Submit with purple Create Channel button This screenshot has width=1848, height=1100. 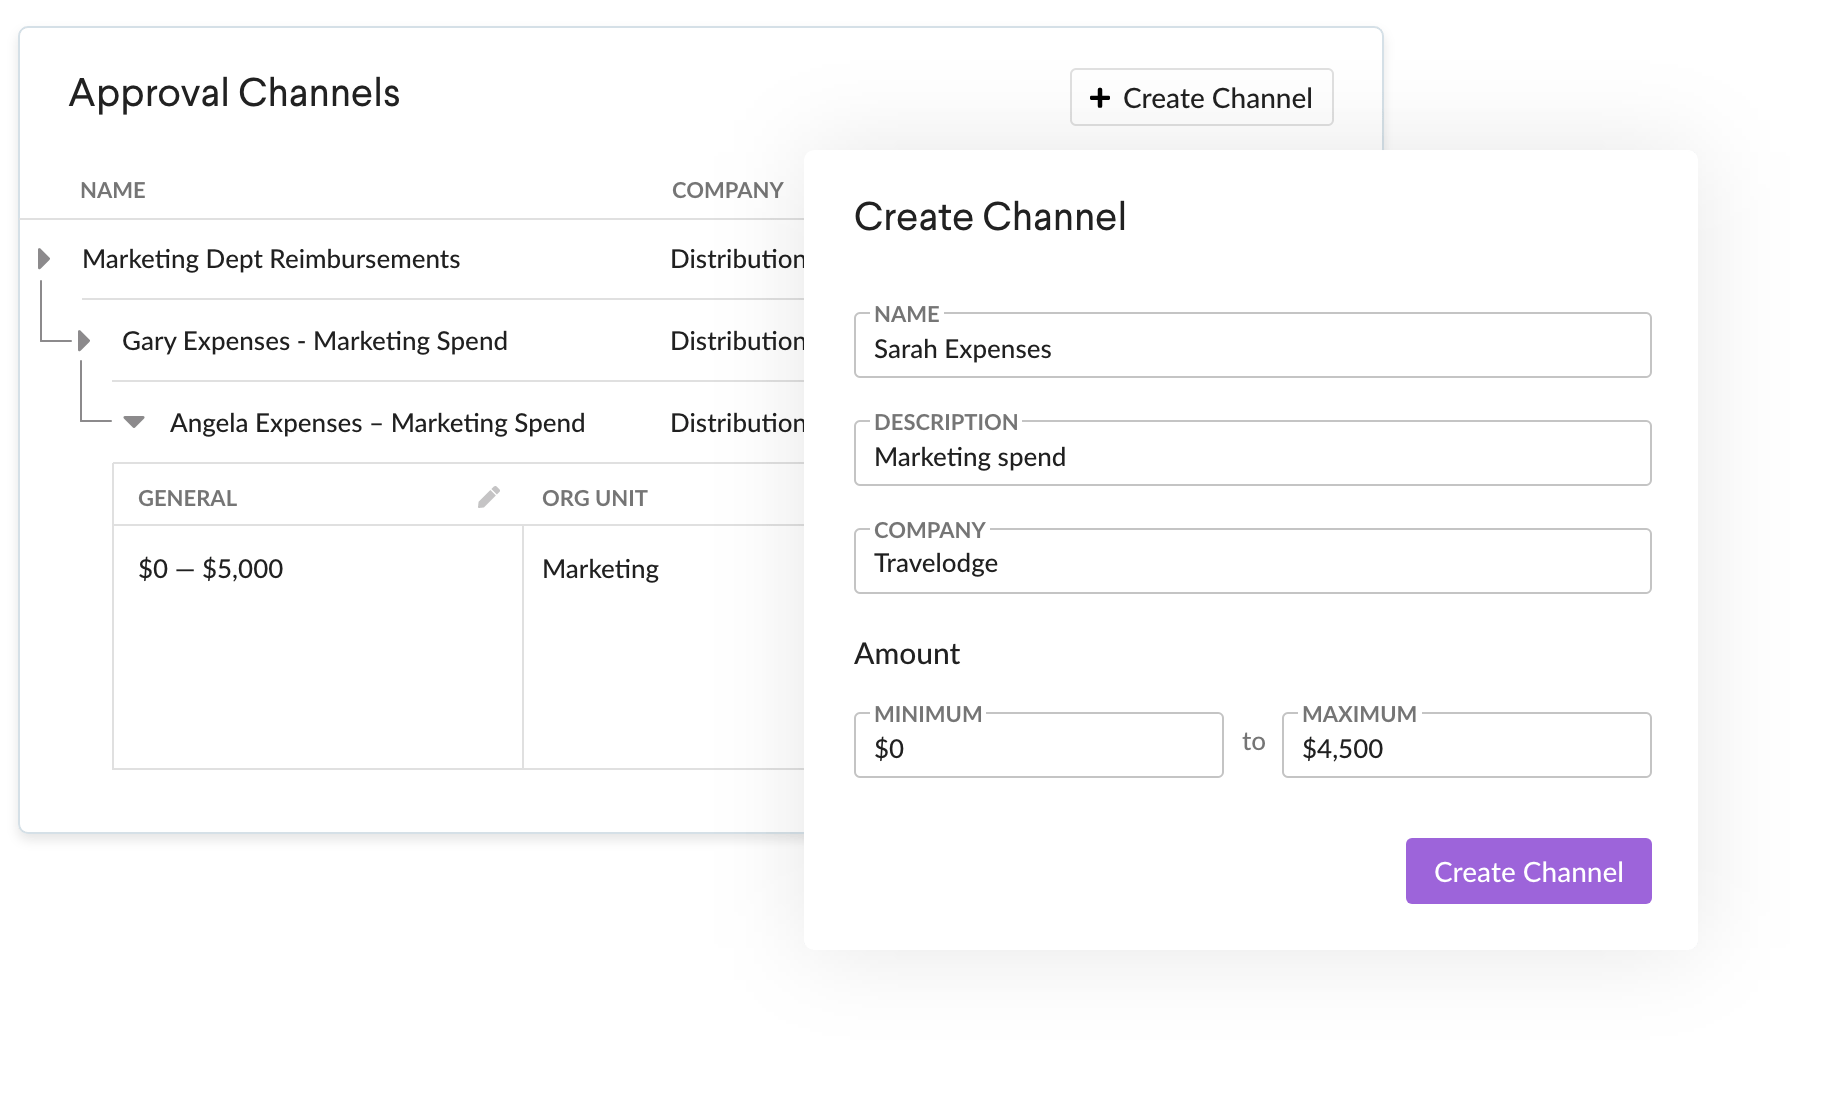pos(1527,871)
